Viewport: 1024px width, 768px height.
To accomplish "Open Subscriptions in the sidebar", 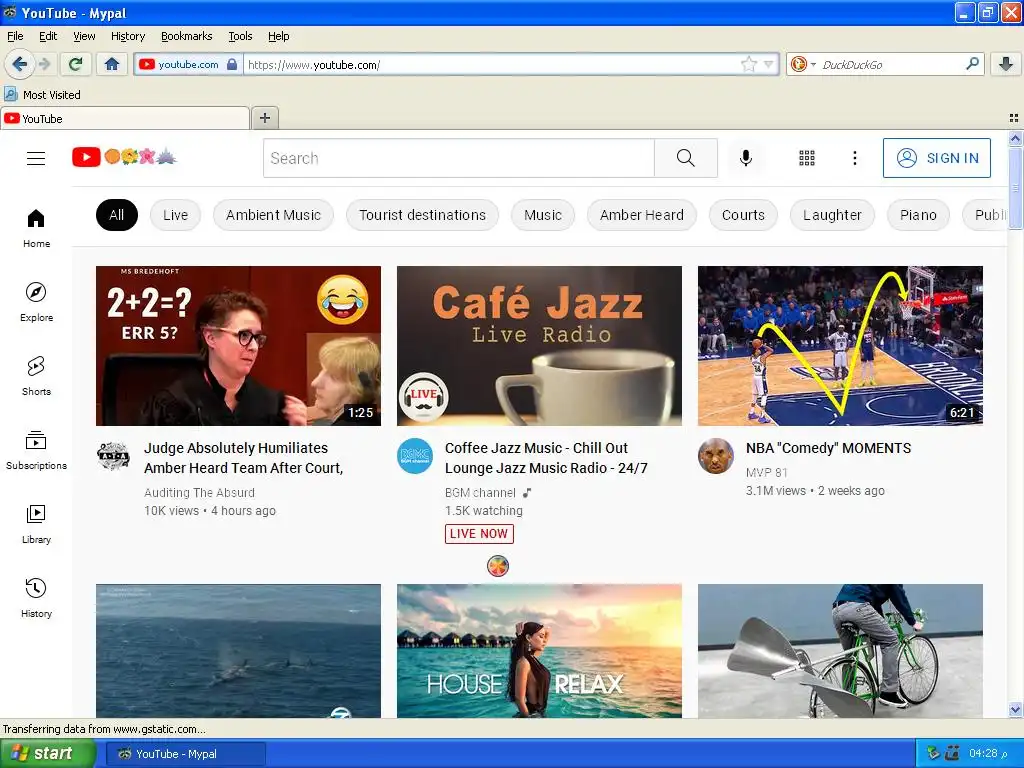I will [36, 450].
